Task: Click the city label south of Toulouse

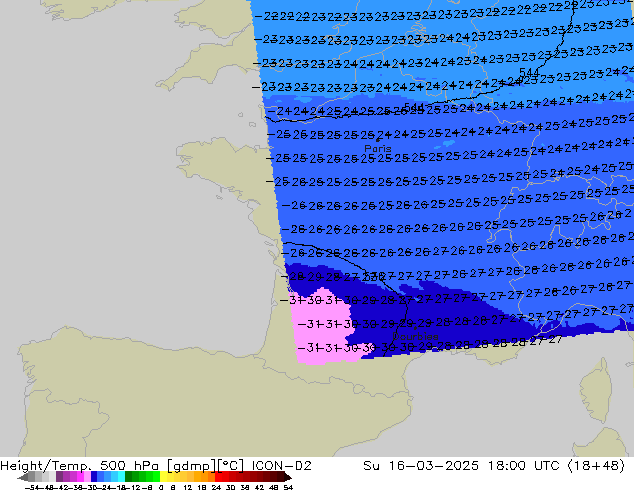Action: pos(415,336)
